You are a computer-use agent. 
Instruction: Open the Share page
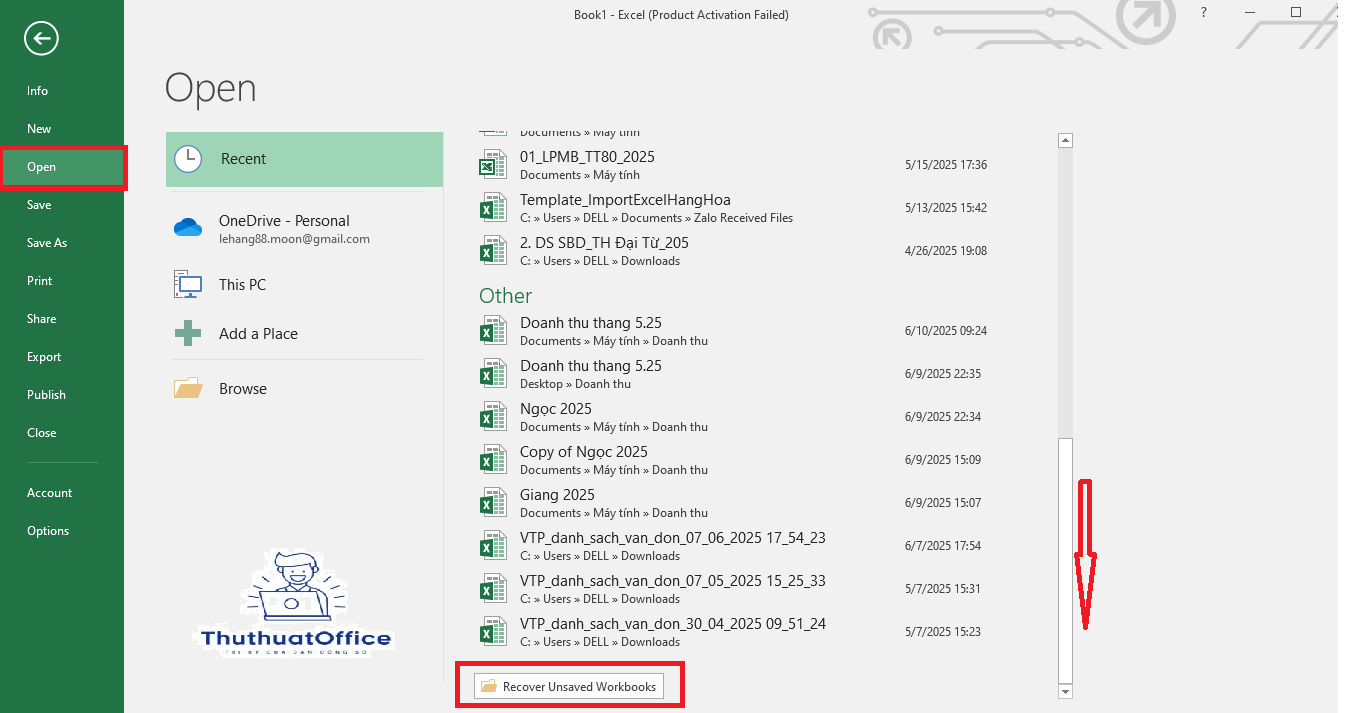pyautogui.click(x=62, y=319)
